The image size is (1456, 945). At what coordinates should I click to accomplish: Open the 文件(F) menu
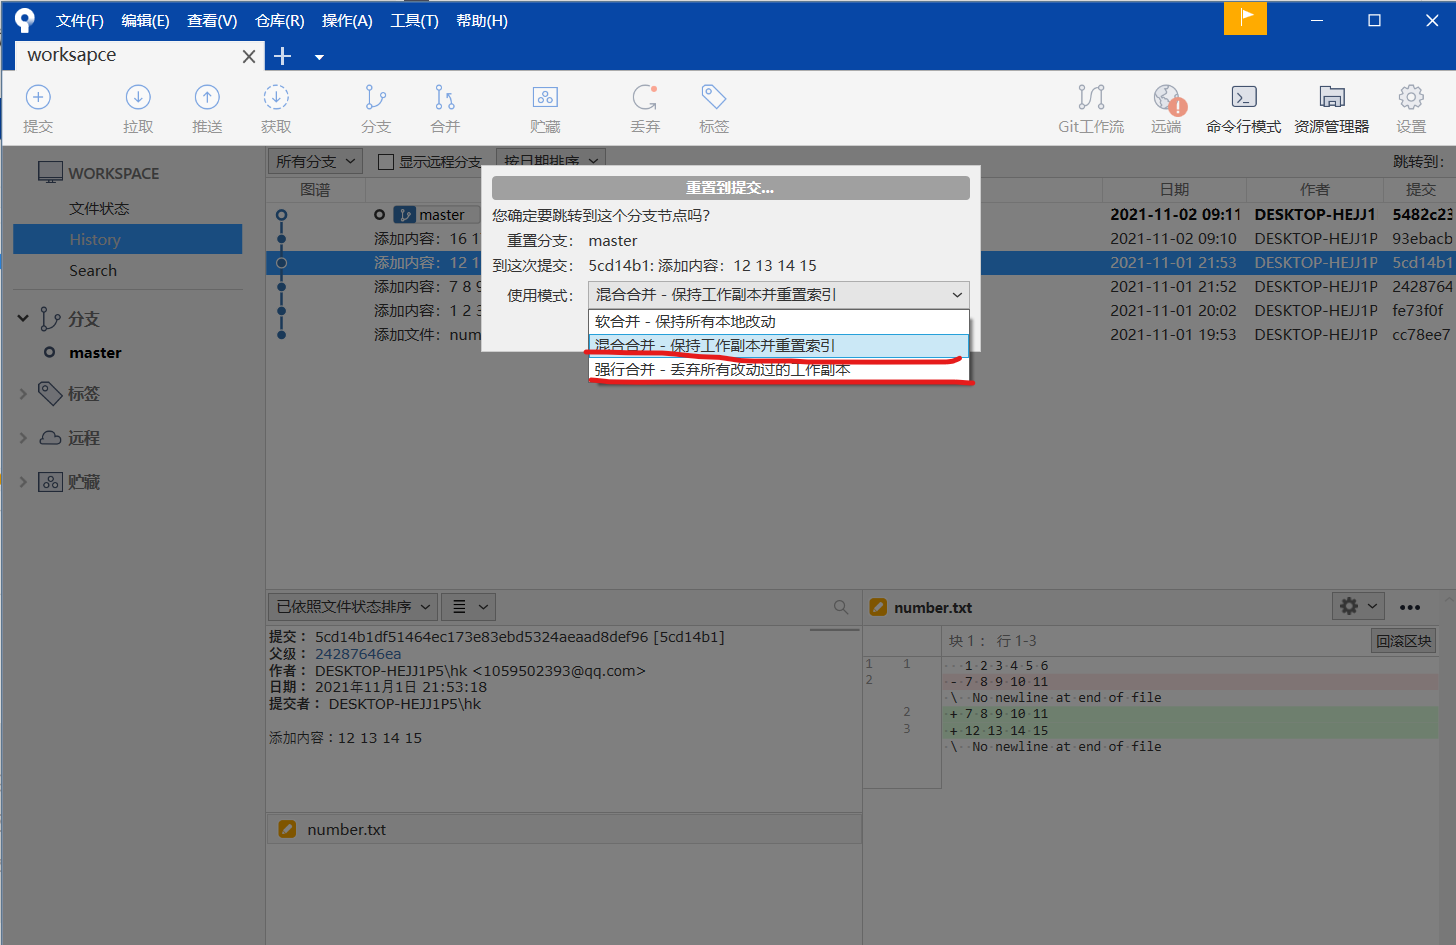tap(79, 21)
